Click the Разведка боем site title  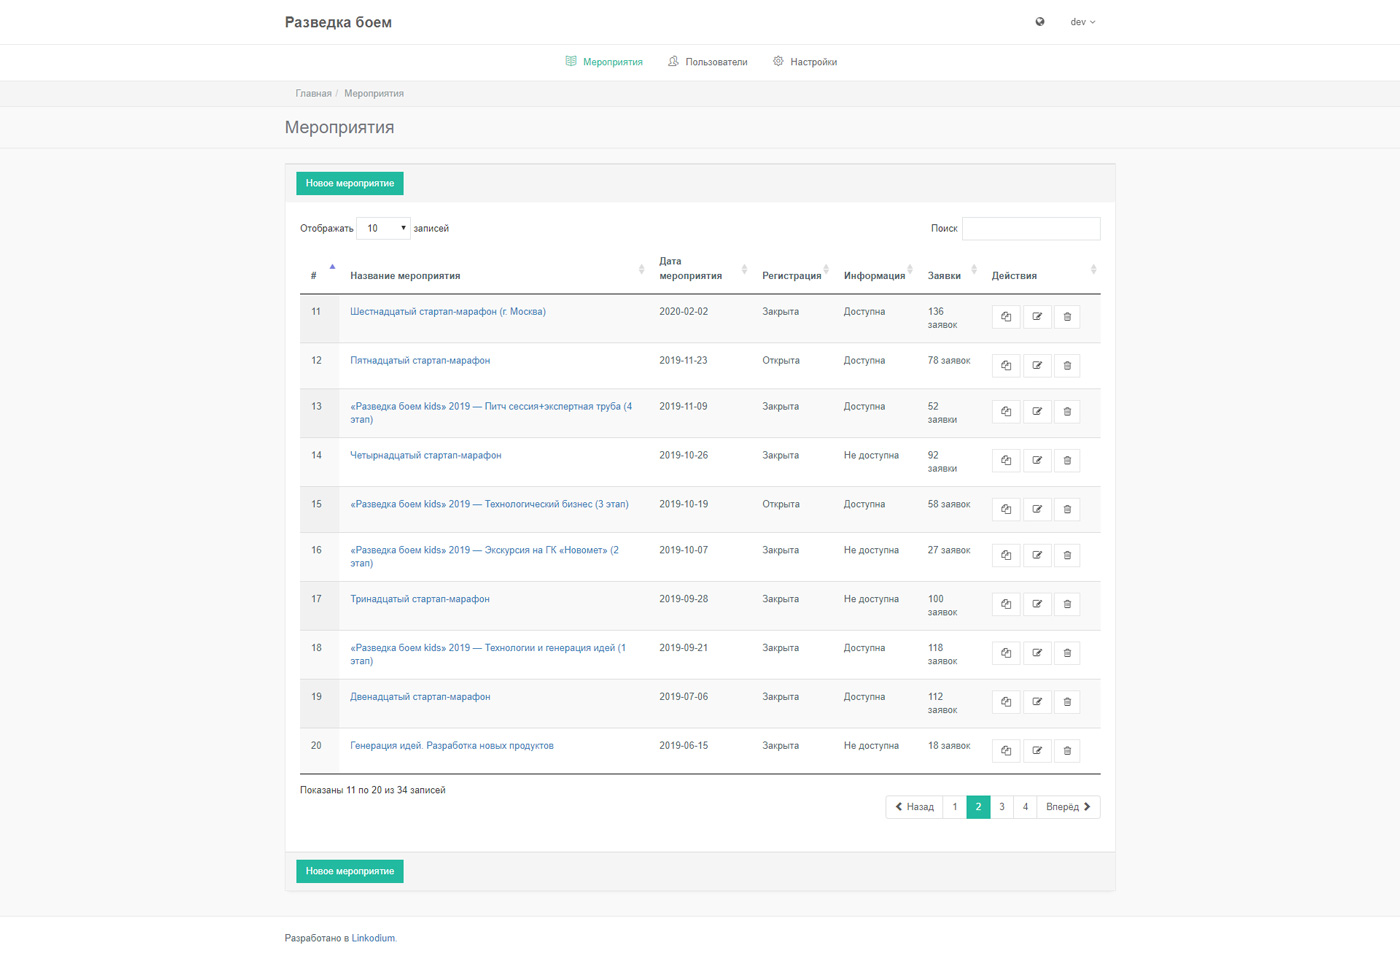(338, 22)
